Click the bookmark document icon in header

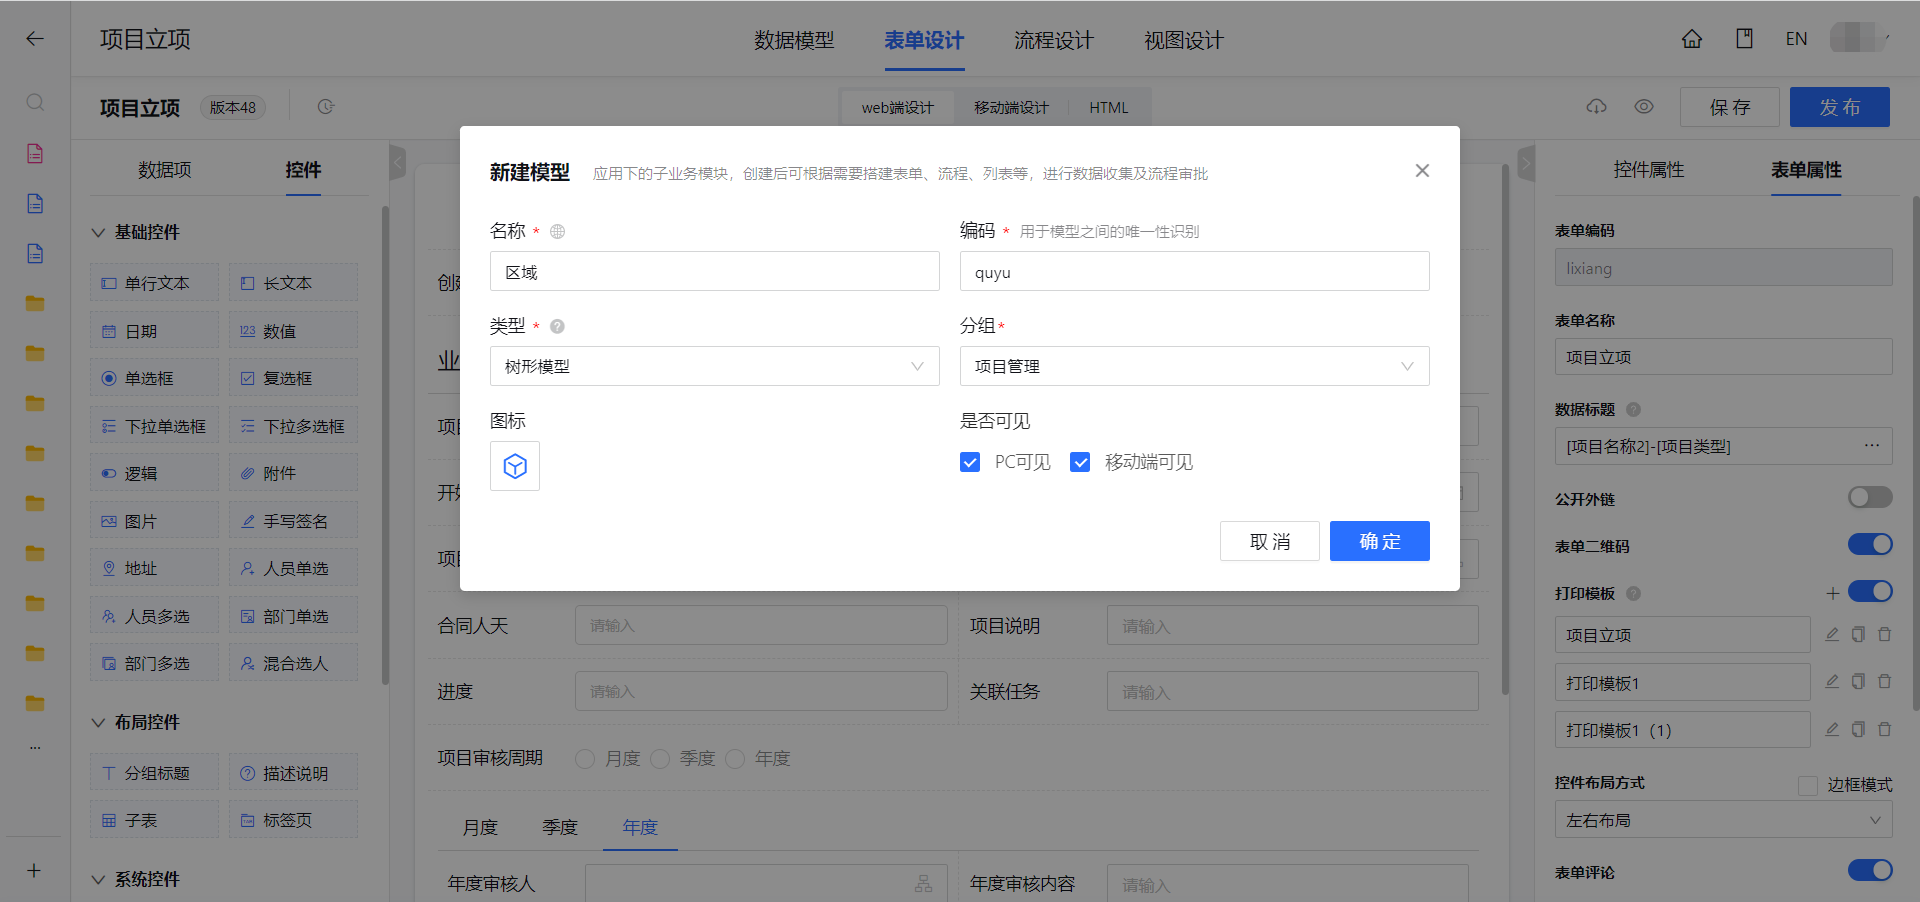pos(1744,39)
